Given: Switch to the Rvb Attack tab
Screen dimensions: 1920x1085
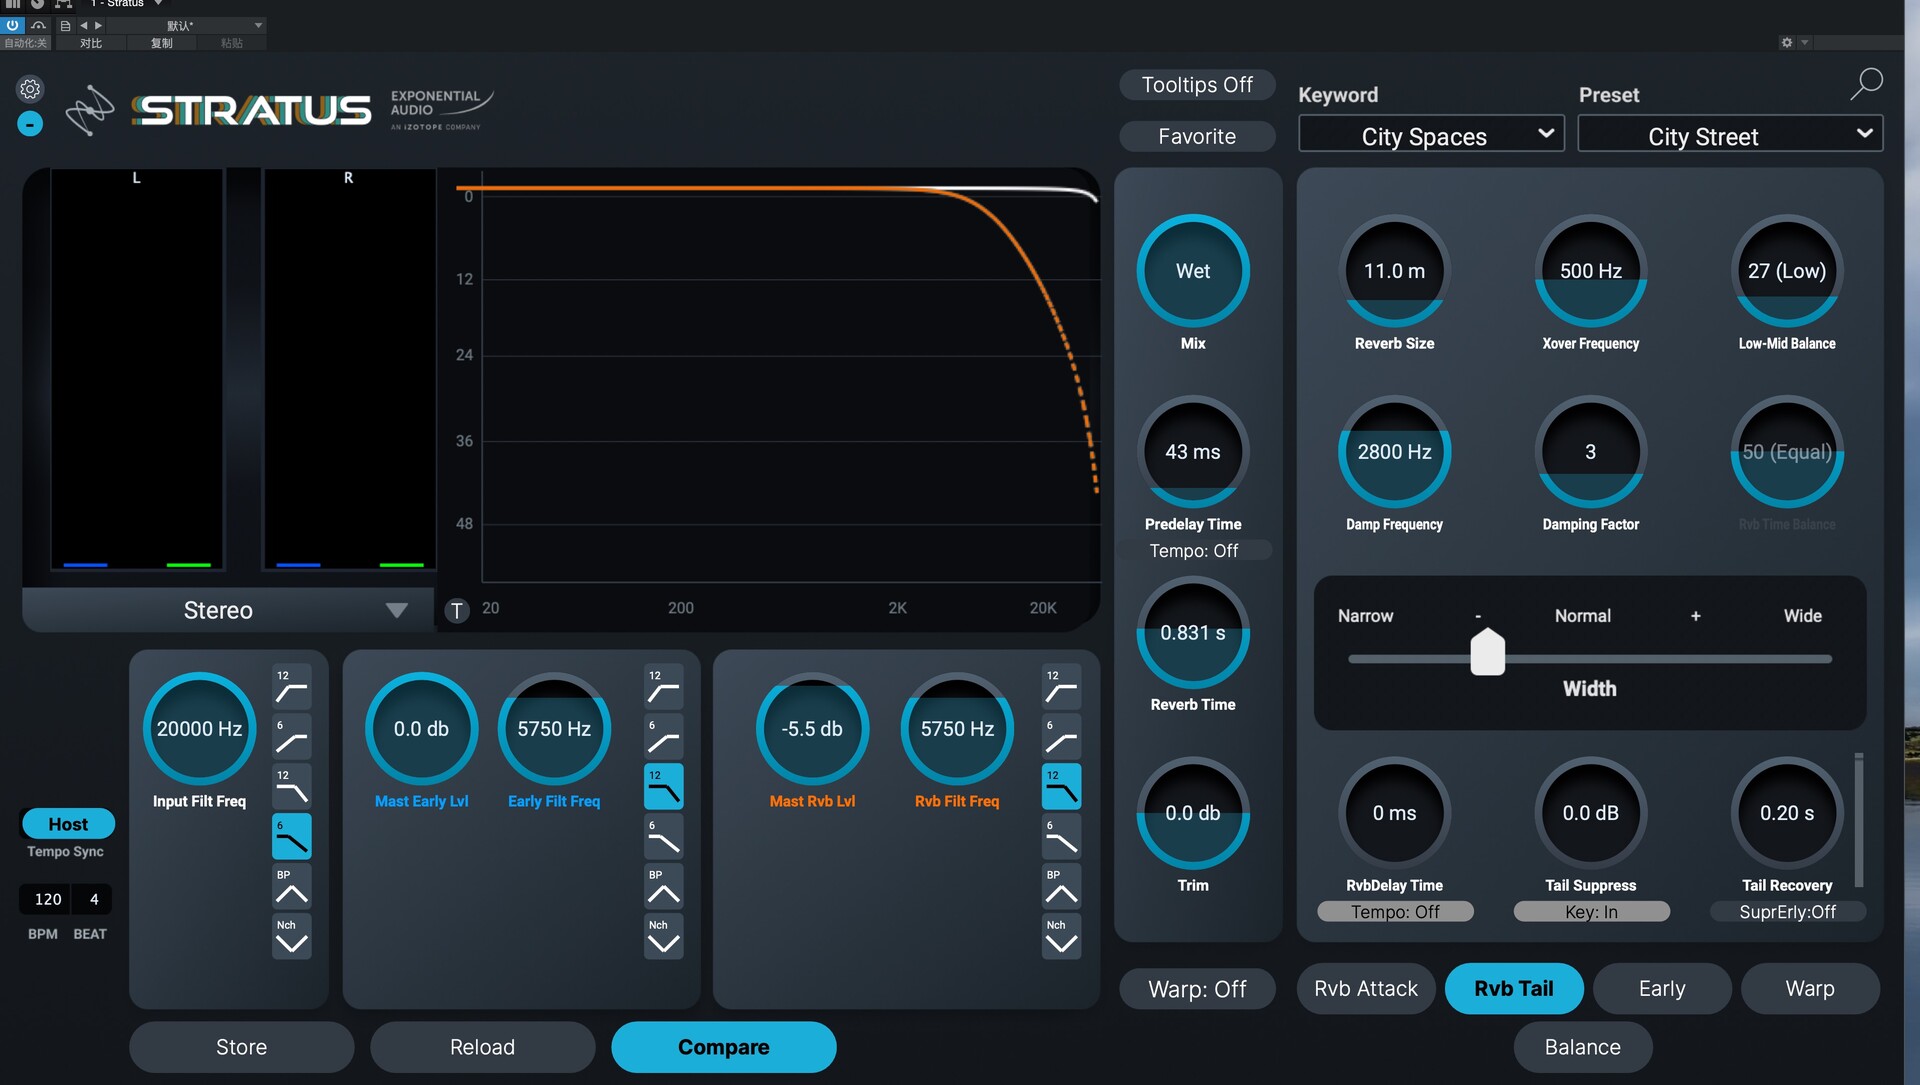Looking at the screenshot, I should point(1365,989).
